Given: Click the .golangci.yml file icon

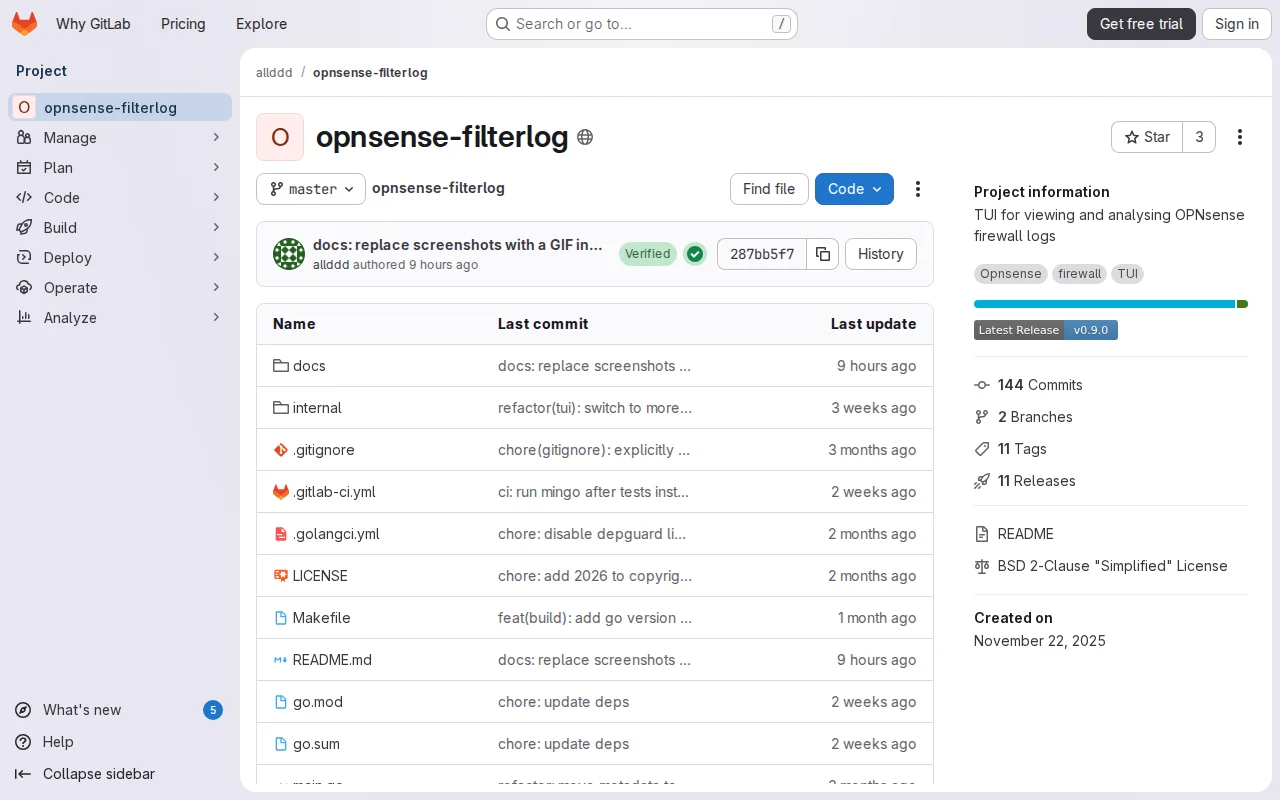Looking at the screenshot, I should tap(281, 534).
